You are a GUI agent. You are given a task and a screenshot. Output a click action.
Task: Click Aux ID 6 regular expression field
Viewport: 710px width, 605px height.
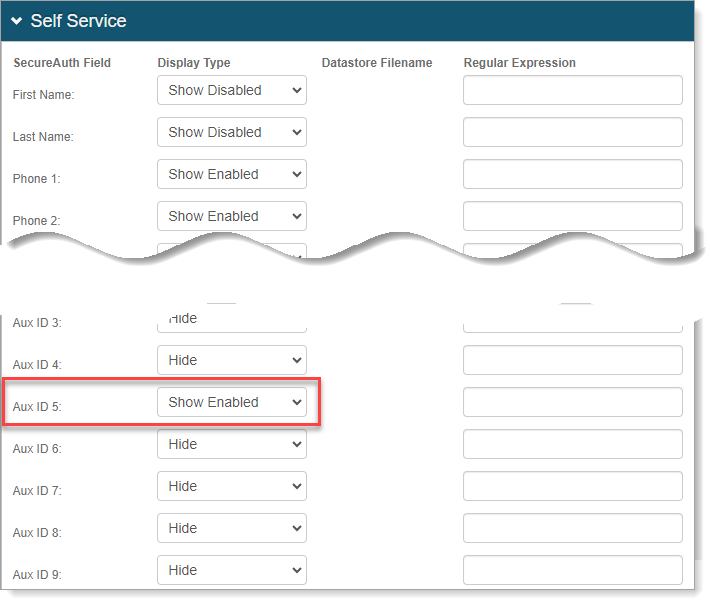[x=572, y=444]
